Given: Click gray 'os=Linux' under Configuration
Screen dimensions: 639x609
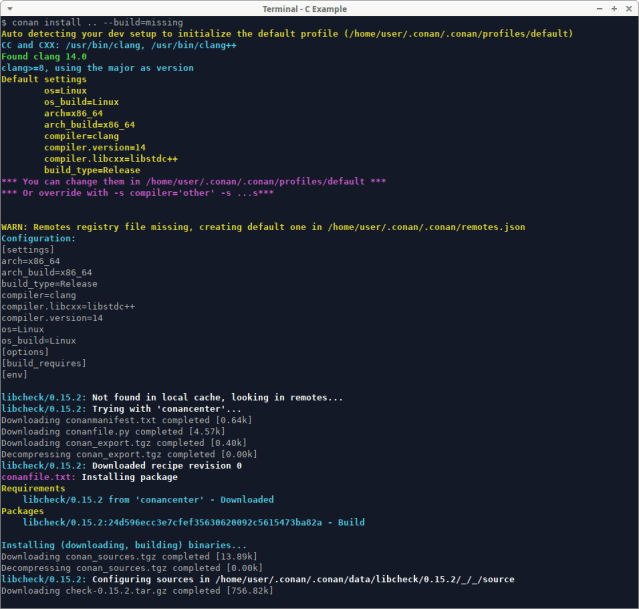Looking at the screenshot, I should point(22,329).
